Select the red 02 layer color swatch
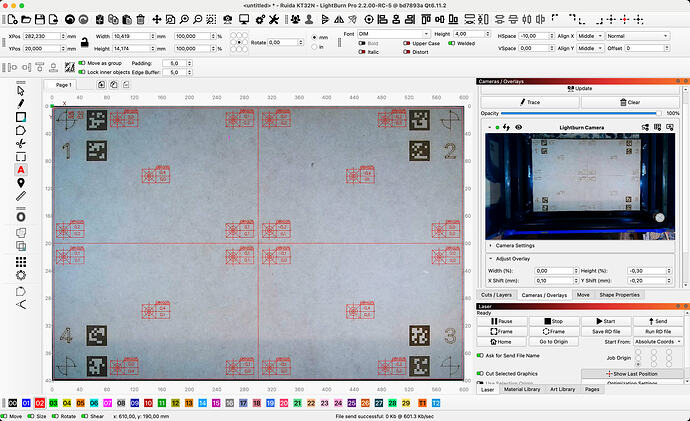The height and width of the screenshot is (421, 690). click(40, 403)
